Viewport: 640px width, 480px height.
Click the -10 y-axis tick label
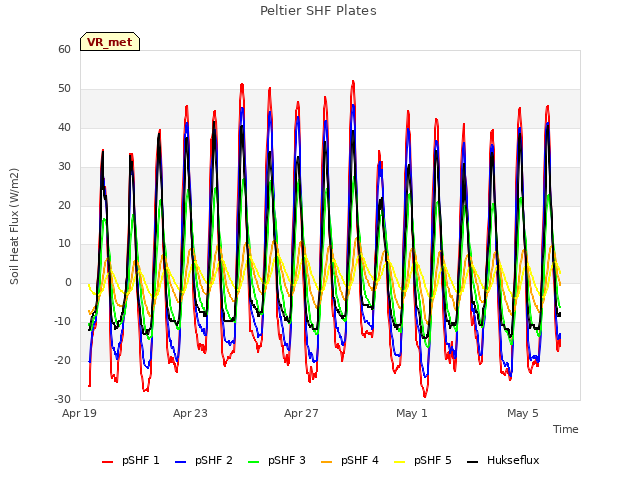pos(63,322)
